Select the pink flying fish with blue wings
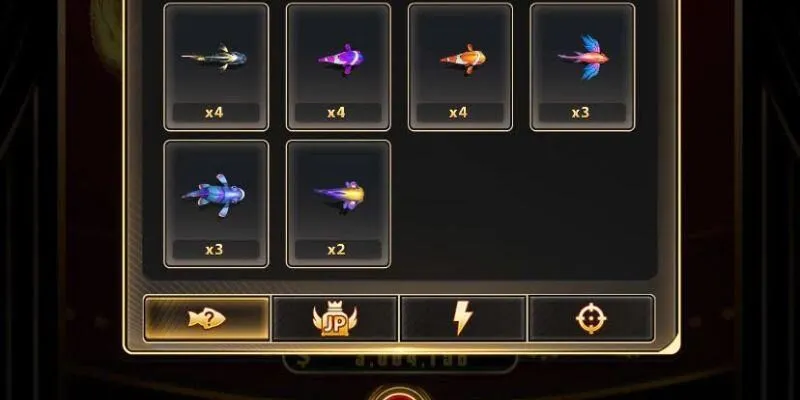The width and height of the screenshot is (800, 400). pos(584,58)
